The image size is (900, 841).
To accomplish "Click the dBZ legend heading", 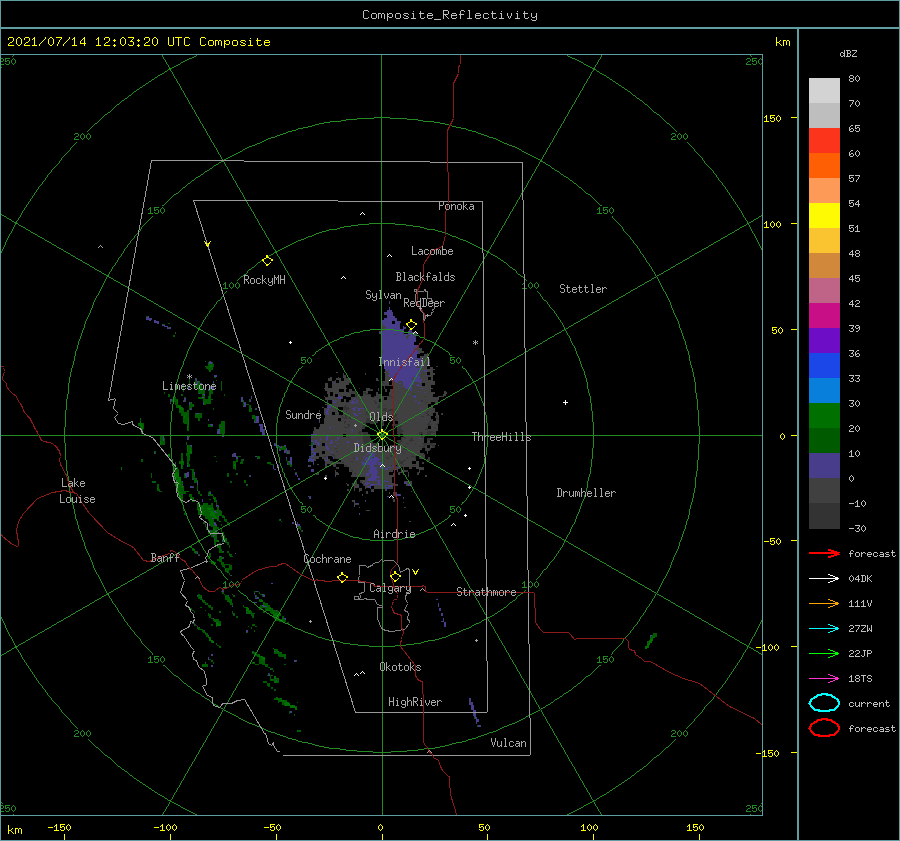I will tap(848, 53).
